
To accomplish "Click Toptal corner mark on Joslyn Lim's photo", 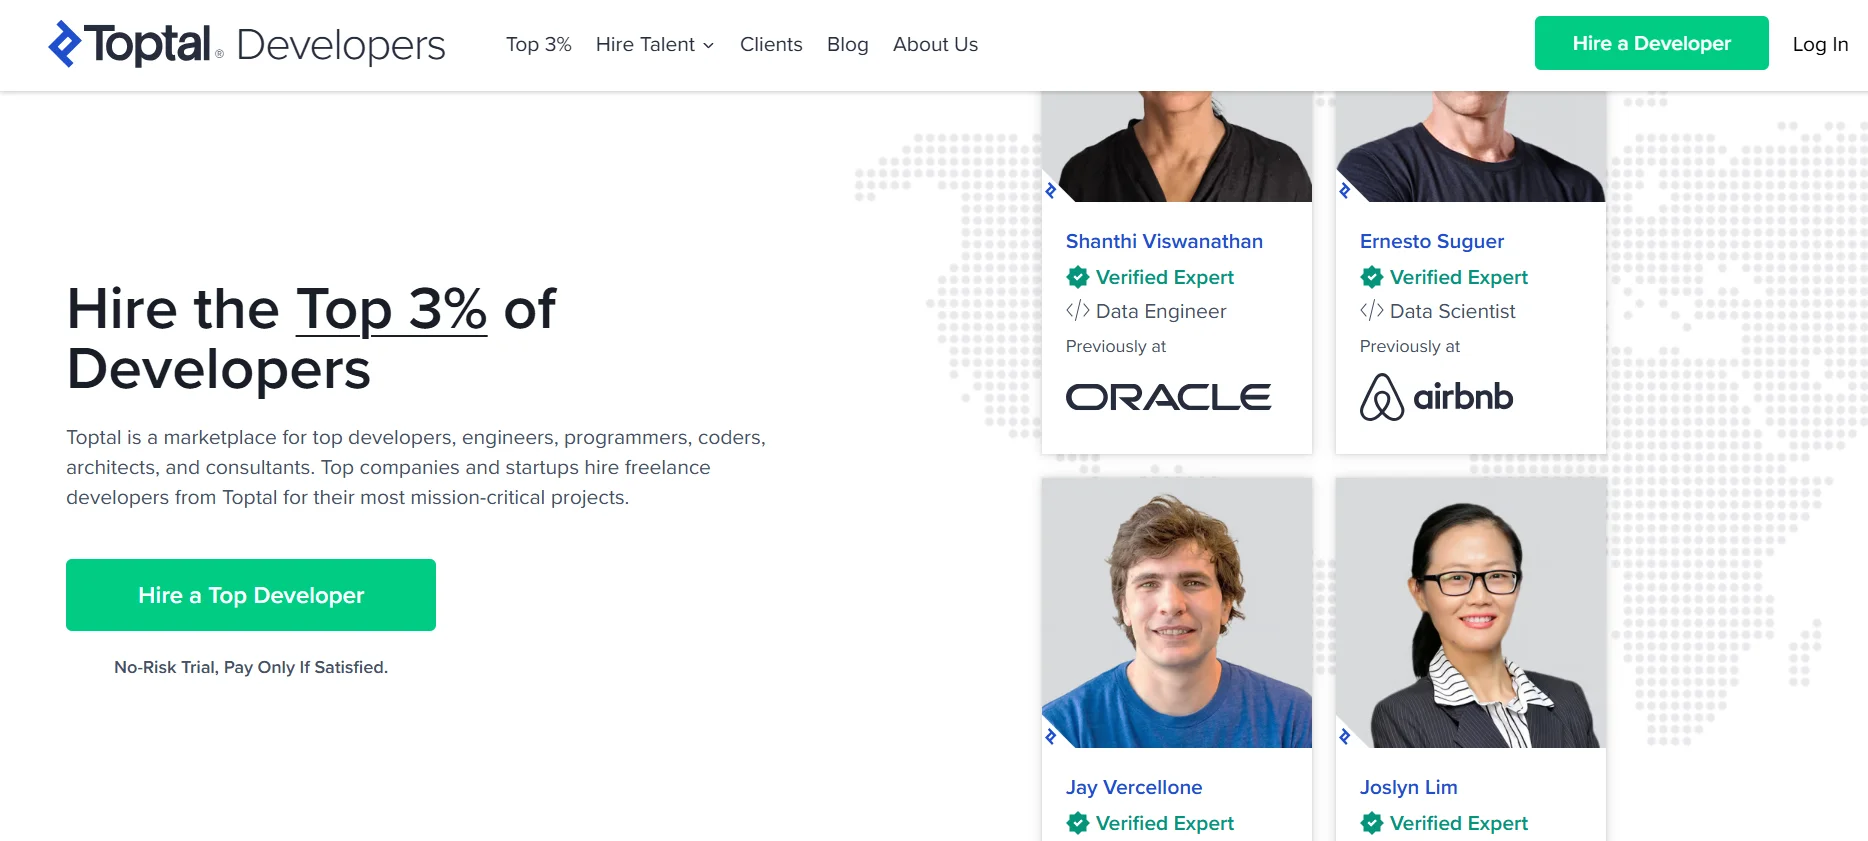I will 1345,737.
